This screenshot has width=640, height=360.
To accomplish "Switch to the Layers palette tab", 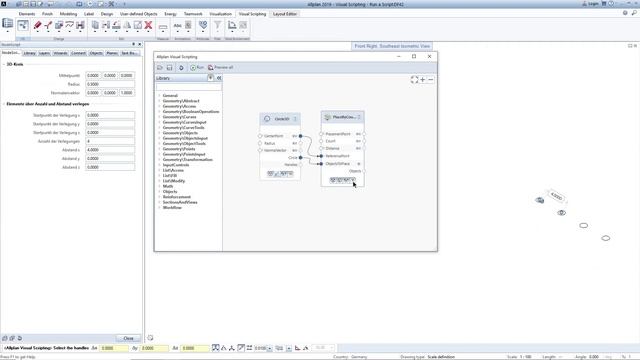I will pyautogui.click(x=44, y=53).
